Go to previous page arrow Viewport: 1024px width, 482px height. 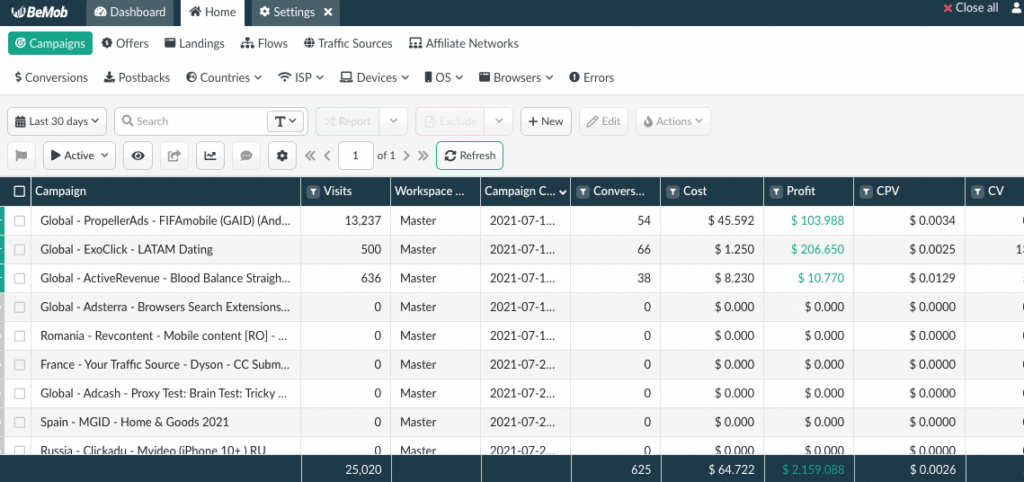coord(327,155)
